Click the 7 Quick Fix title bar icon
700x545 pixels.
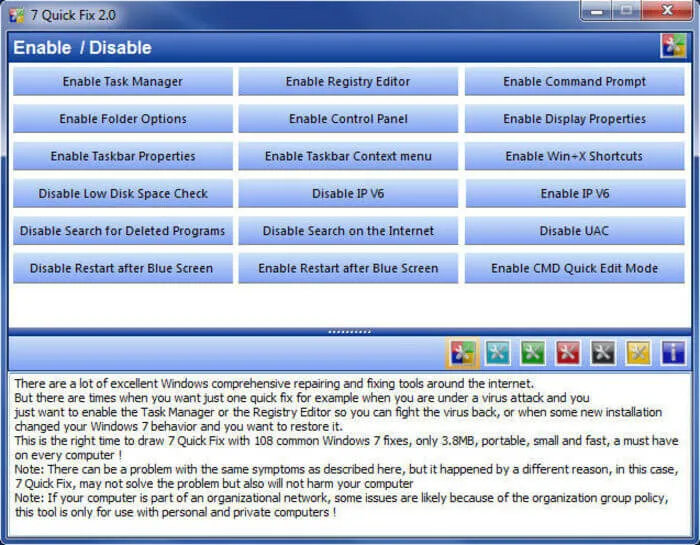click(16, 13)
